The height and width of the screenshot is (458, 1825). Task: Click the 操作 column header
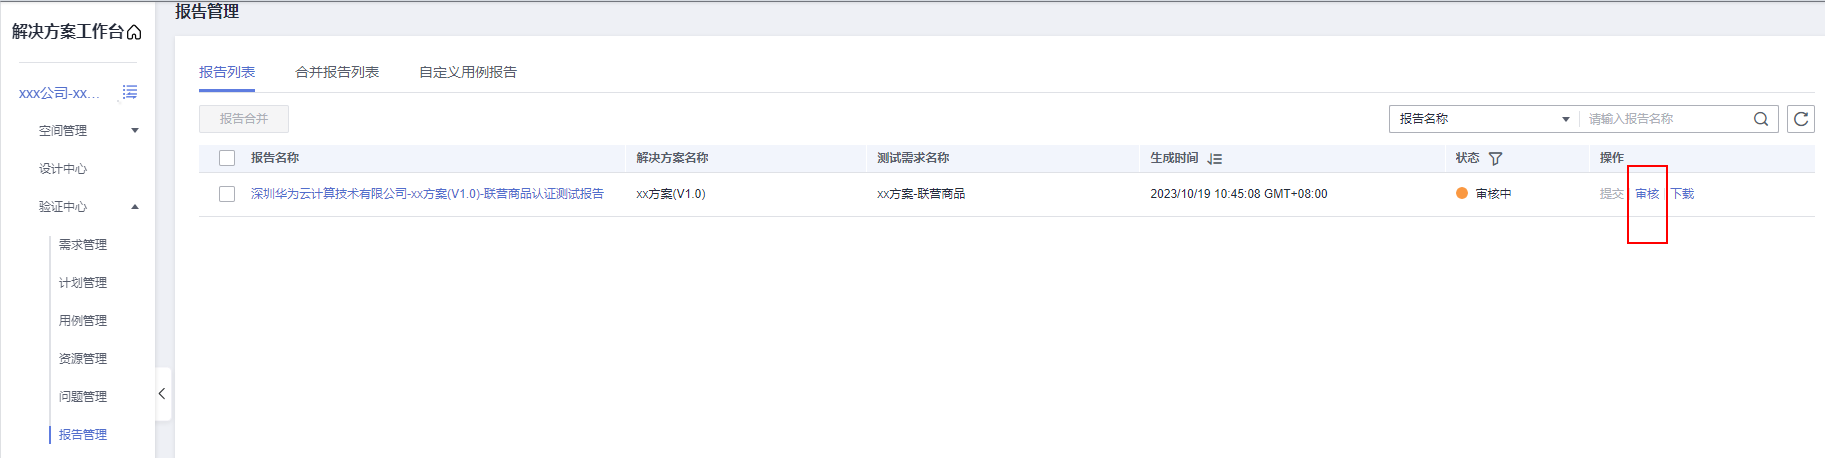tap(1611, 158)
